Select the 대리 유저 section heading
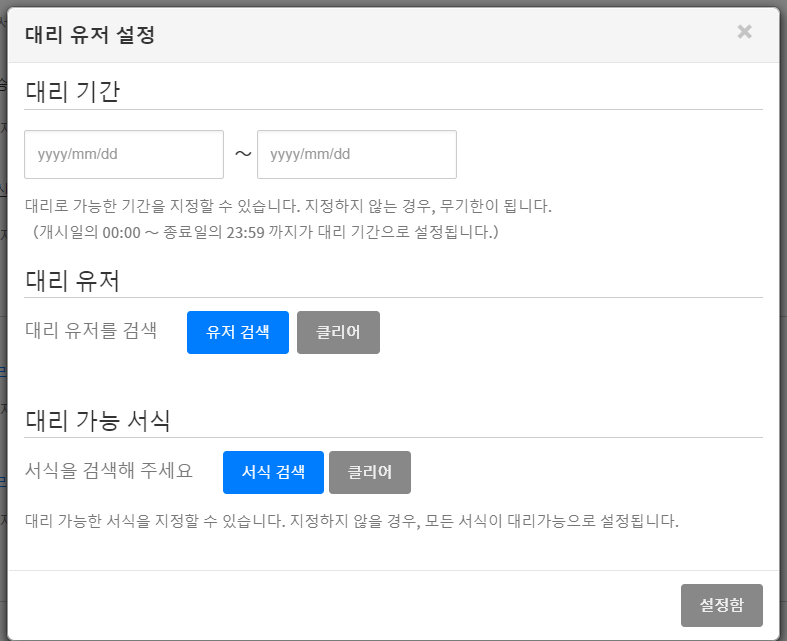787x641 pixels. [72, 280]
